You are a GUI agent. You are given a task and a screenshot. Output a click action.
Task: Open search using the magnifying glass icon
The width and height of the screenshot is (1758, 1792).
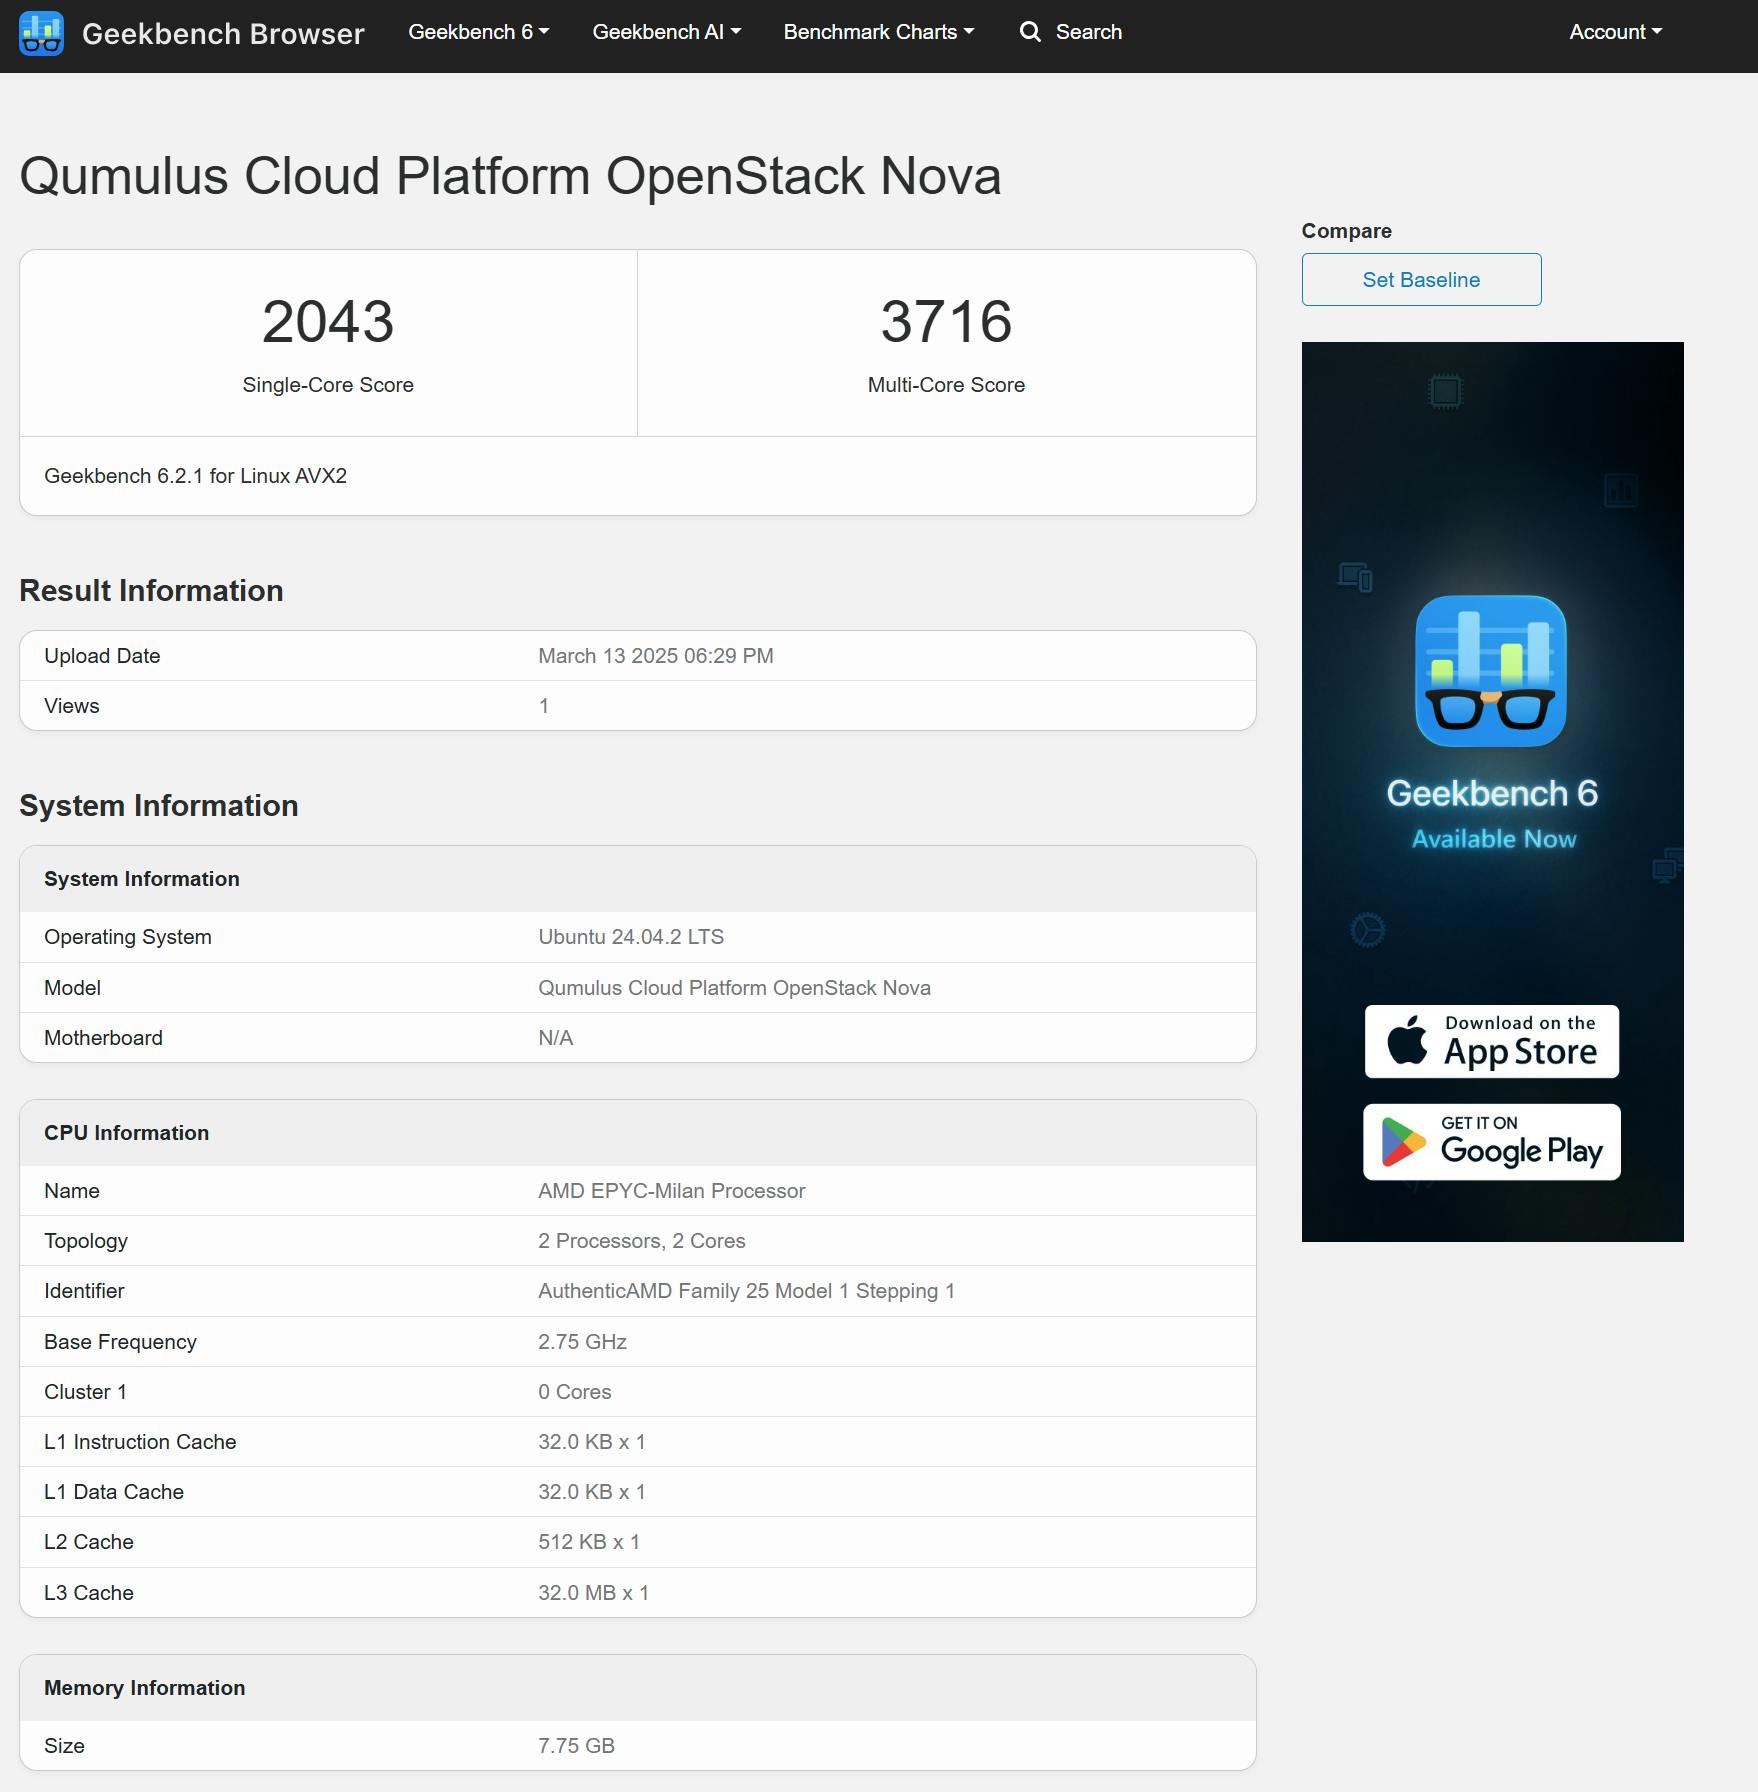coord(1031,32)
